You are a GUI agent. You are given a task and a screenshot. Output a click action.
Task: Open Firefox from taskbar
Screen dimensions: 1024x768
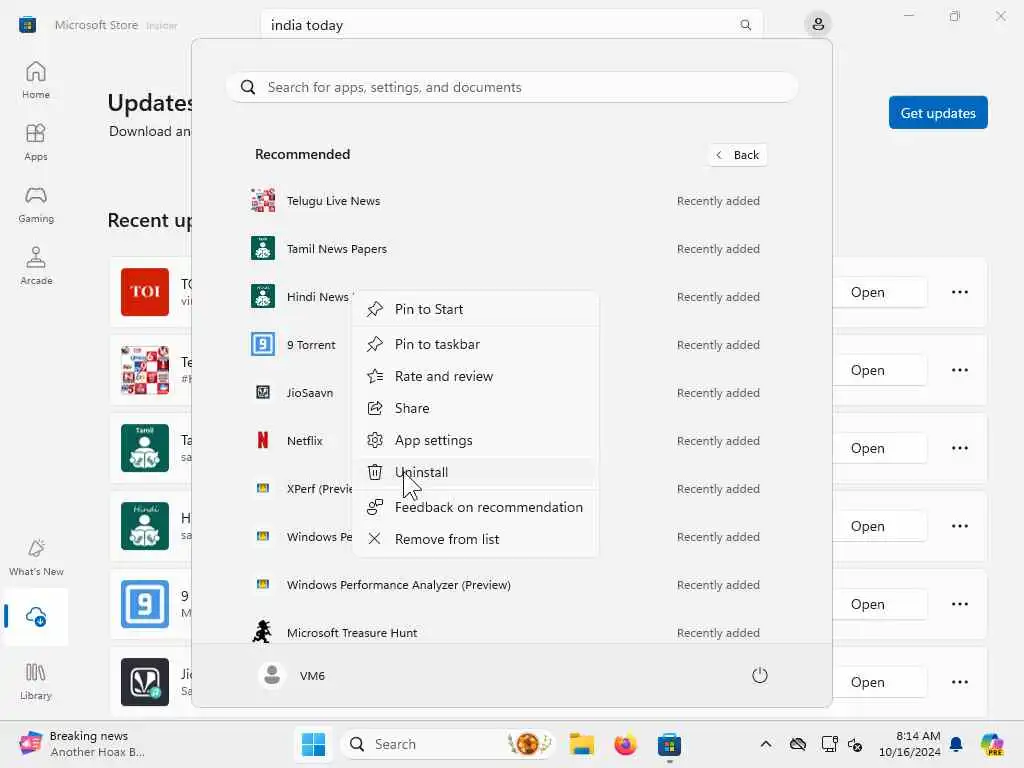point(625,744)
